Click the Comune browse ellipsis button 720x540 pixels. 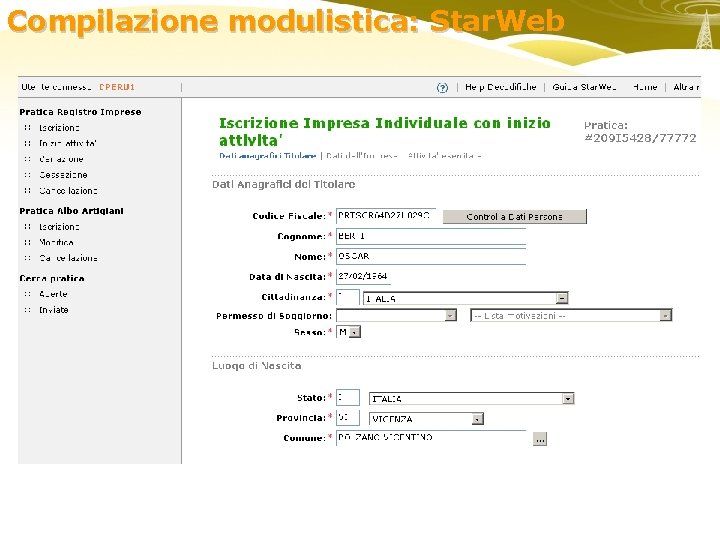540,439
